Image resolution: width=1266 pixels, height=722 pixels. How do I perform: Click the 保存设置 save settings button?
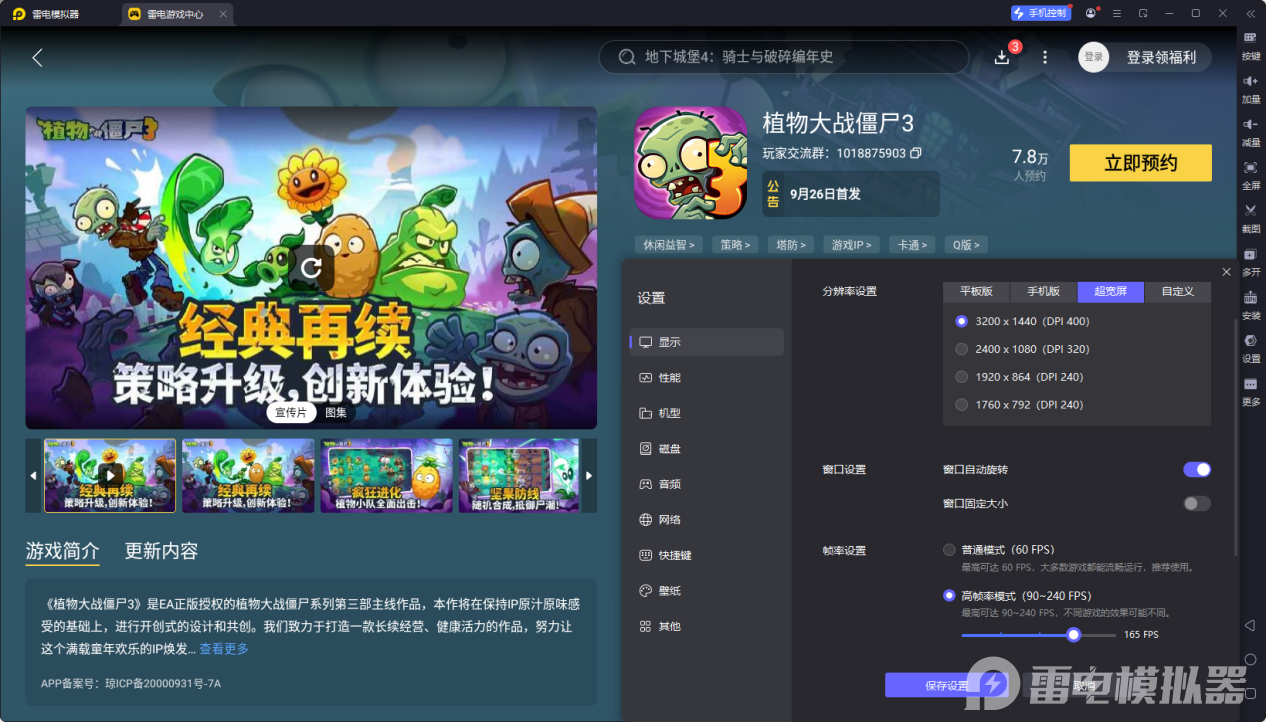[x=947, y=685]
